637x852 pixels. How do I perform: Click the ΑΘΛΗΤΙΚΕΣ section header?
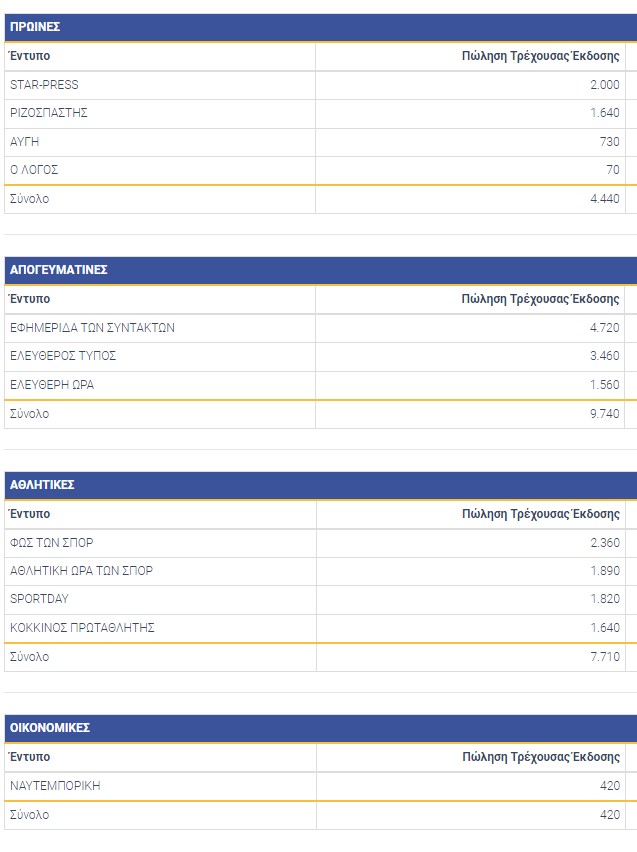(x=42, y=485)
